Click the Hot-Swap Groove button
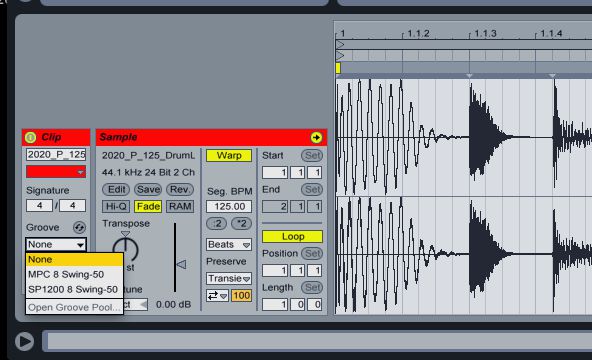The width and height of the screenshot is (592, 360). (79, 227)
